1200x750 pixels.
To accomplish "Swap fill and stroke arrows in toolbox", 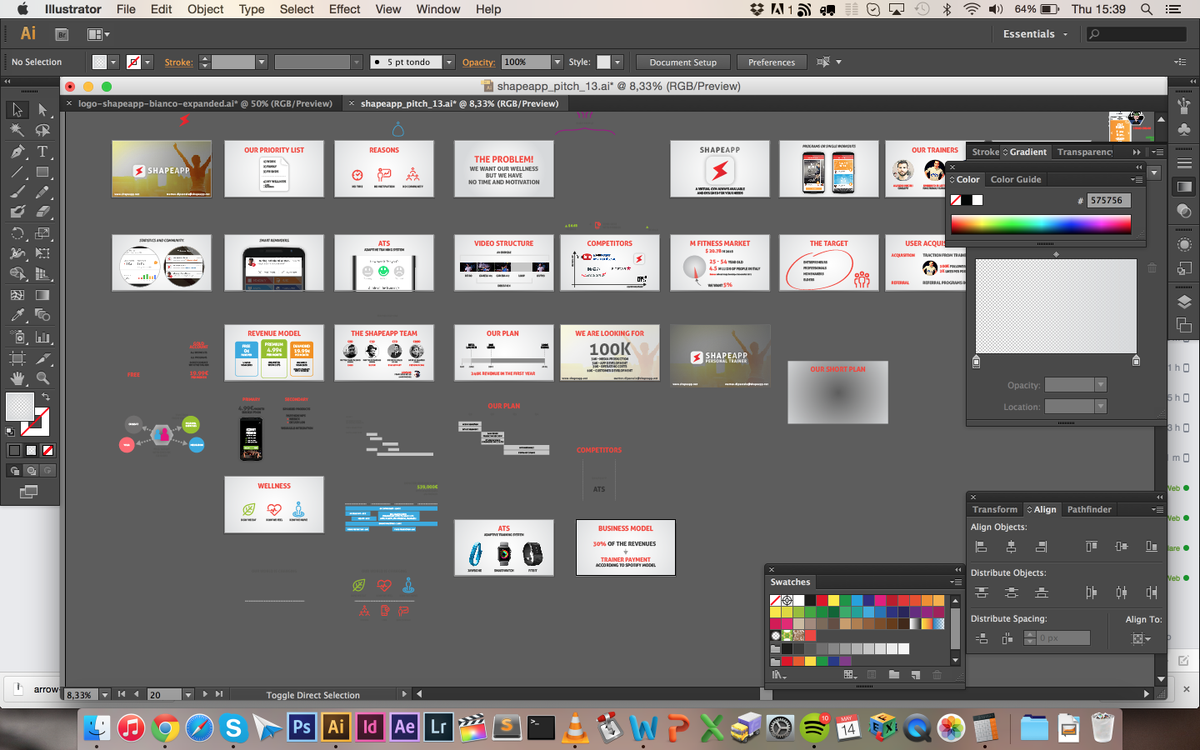I will 47,398.
